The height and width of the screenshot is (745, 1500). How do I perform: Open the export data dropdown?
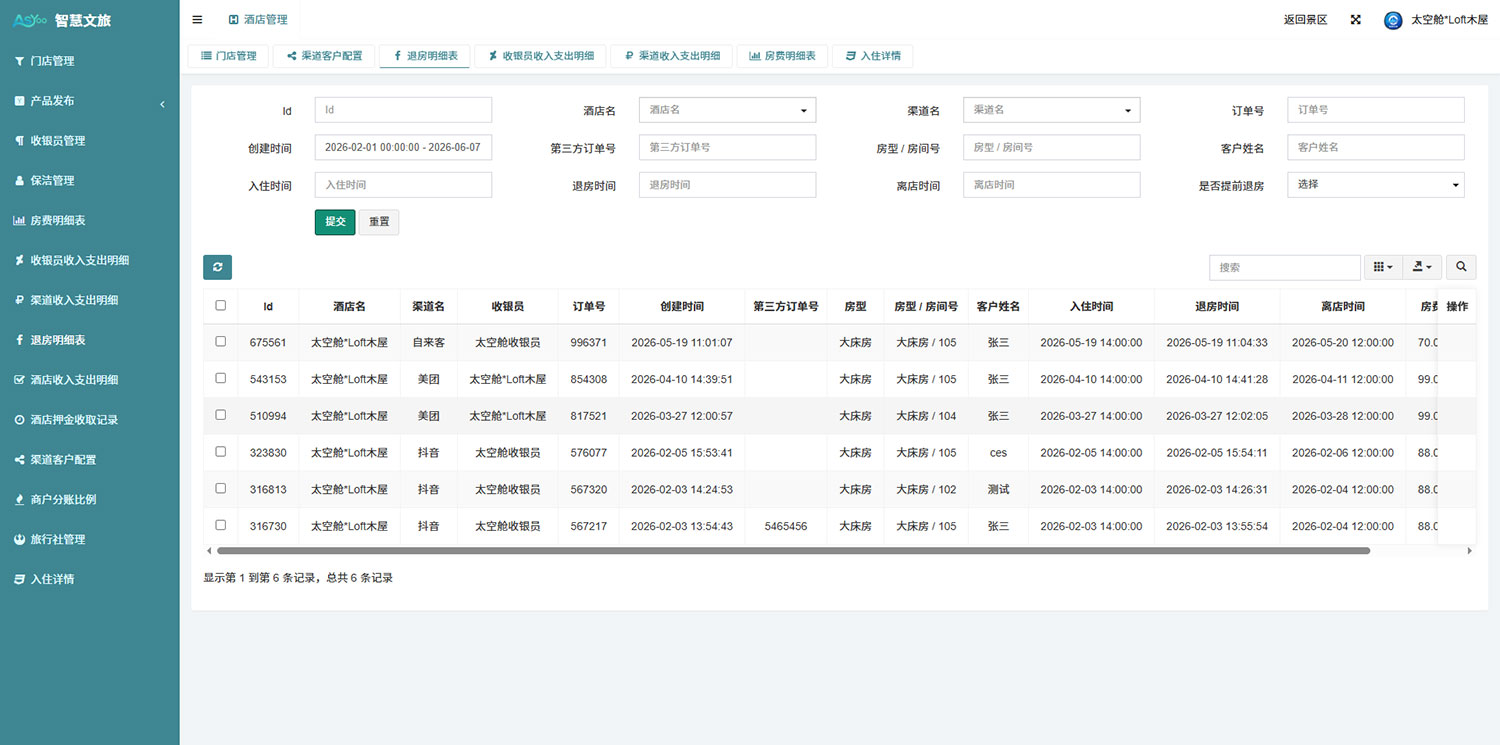tap(1423, 267)
